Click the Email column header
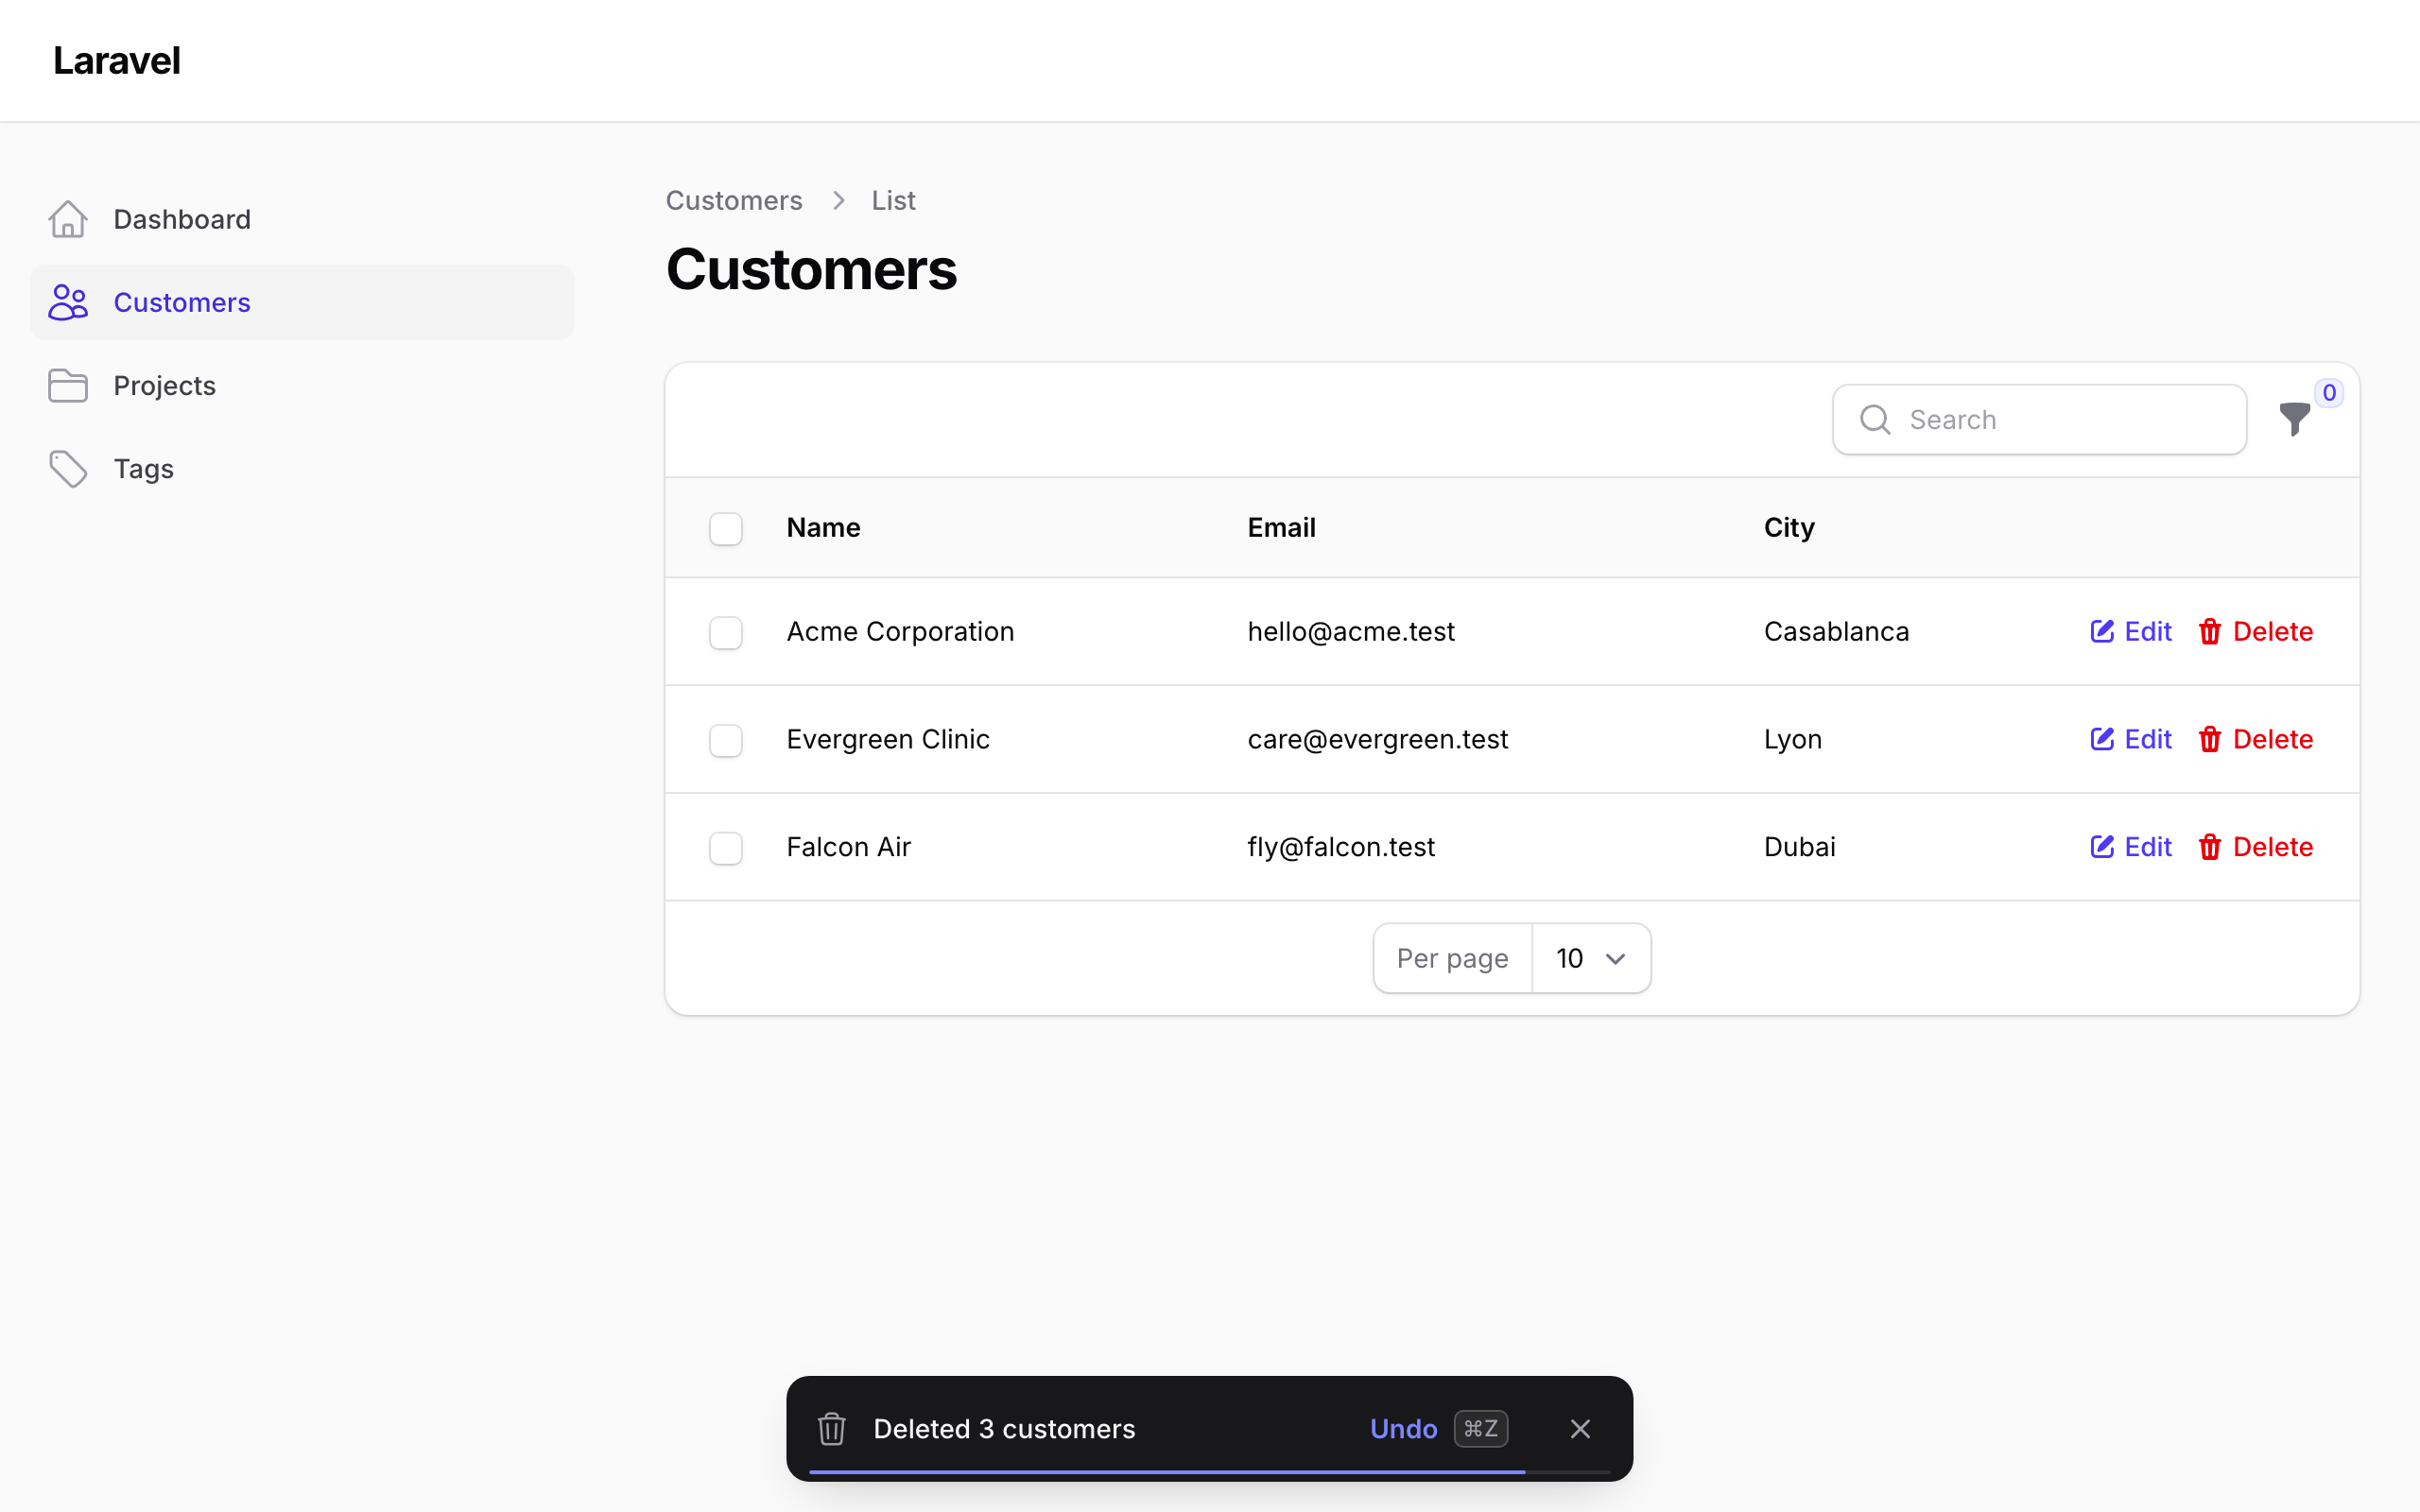 point(1281,527)
